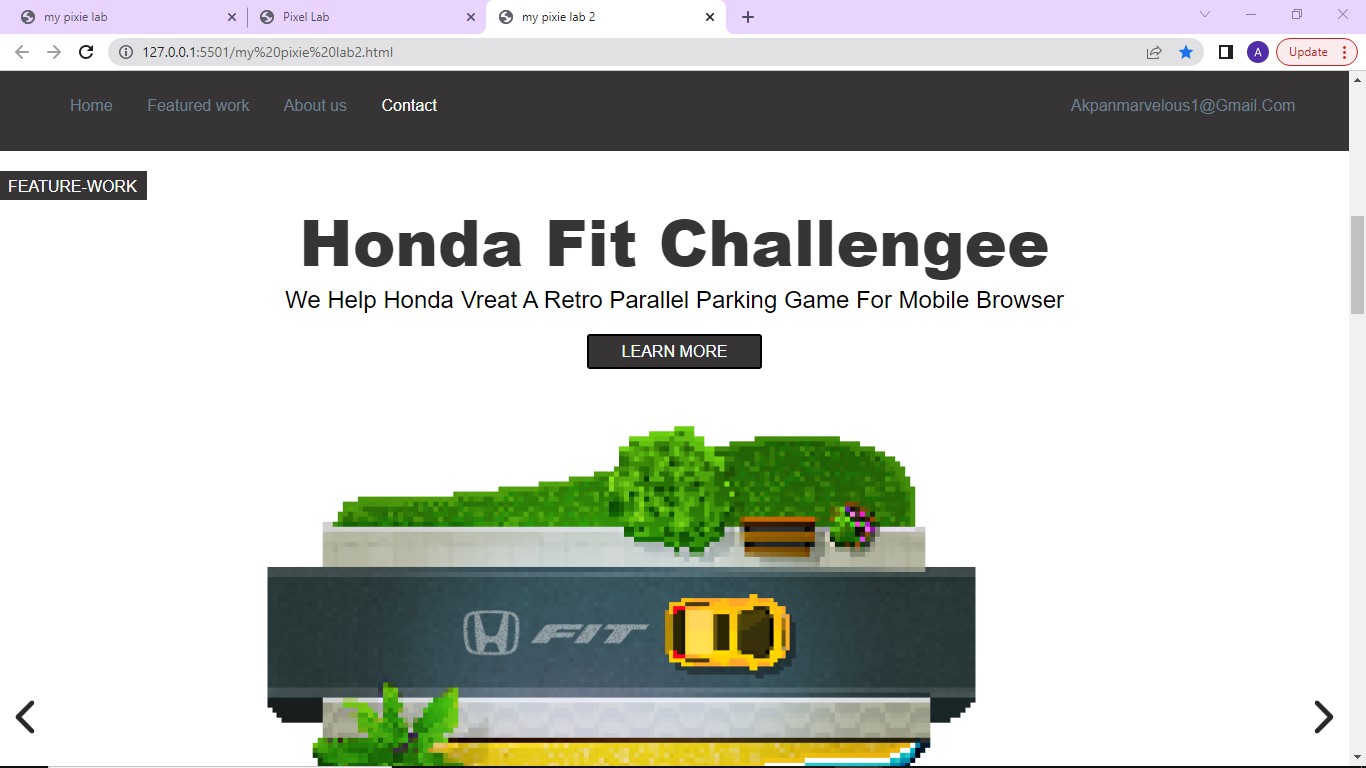Open a new browser tab

pyautogui.click(x=748, y=17)
